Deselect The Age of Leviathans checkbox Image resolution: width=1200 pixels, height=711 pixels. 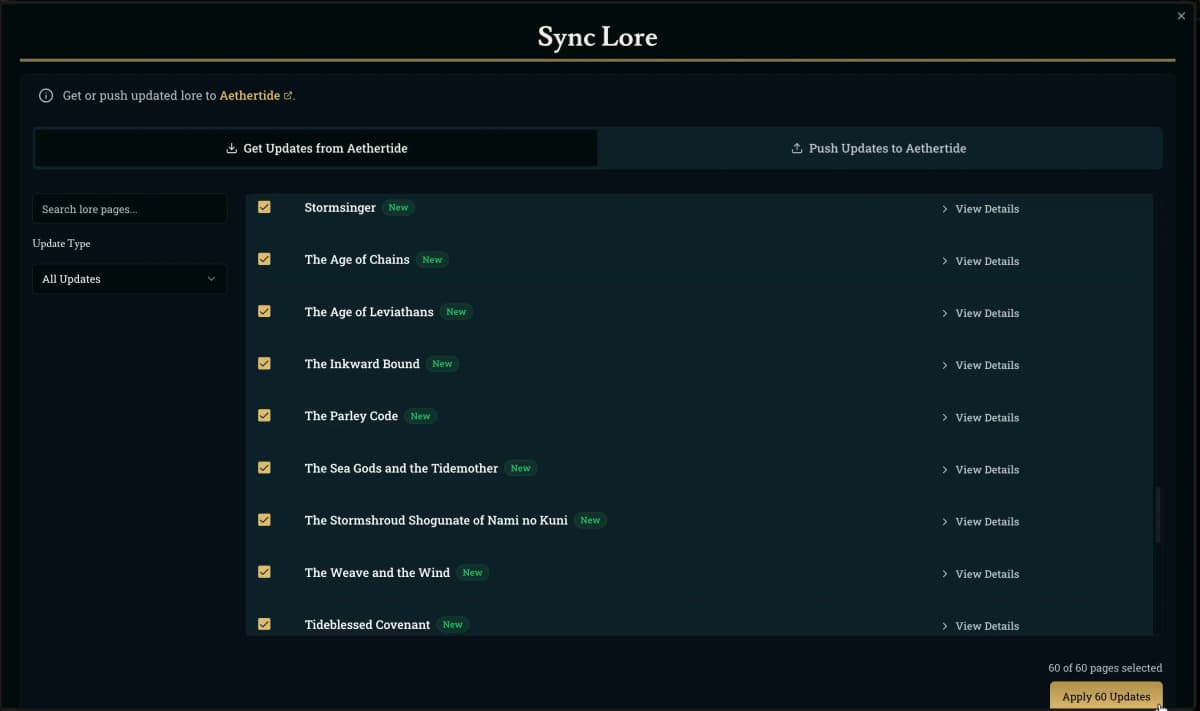click(264, 311)
